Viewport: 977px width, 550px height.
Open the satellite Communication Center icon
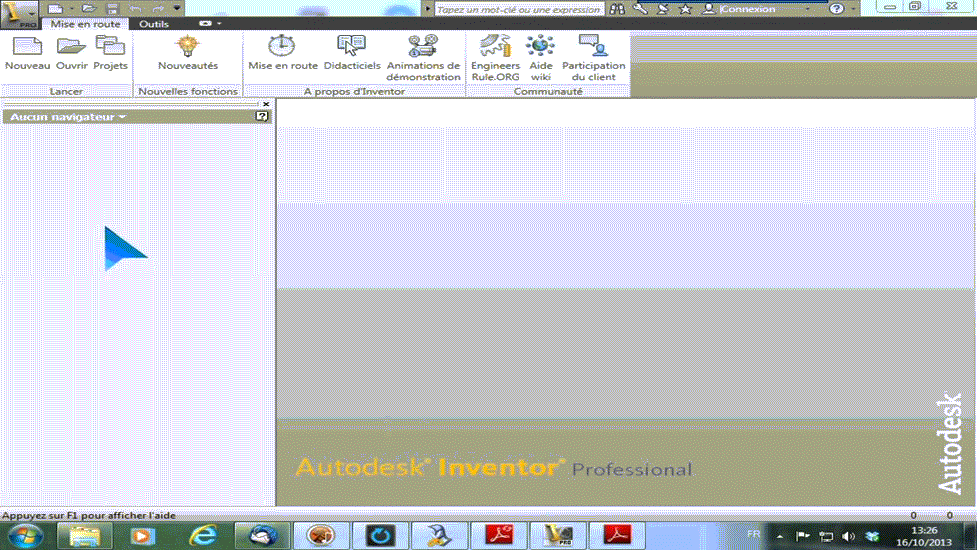(663, 9)
